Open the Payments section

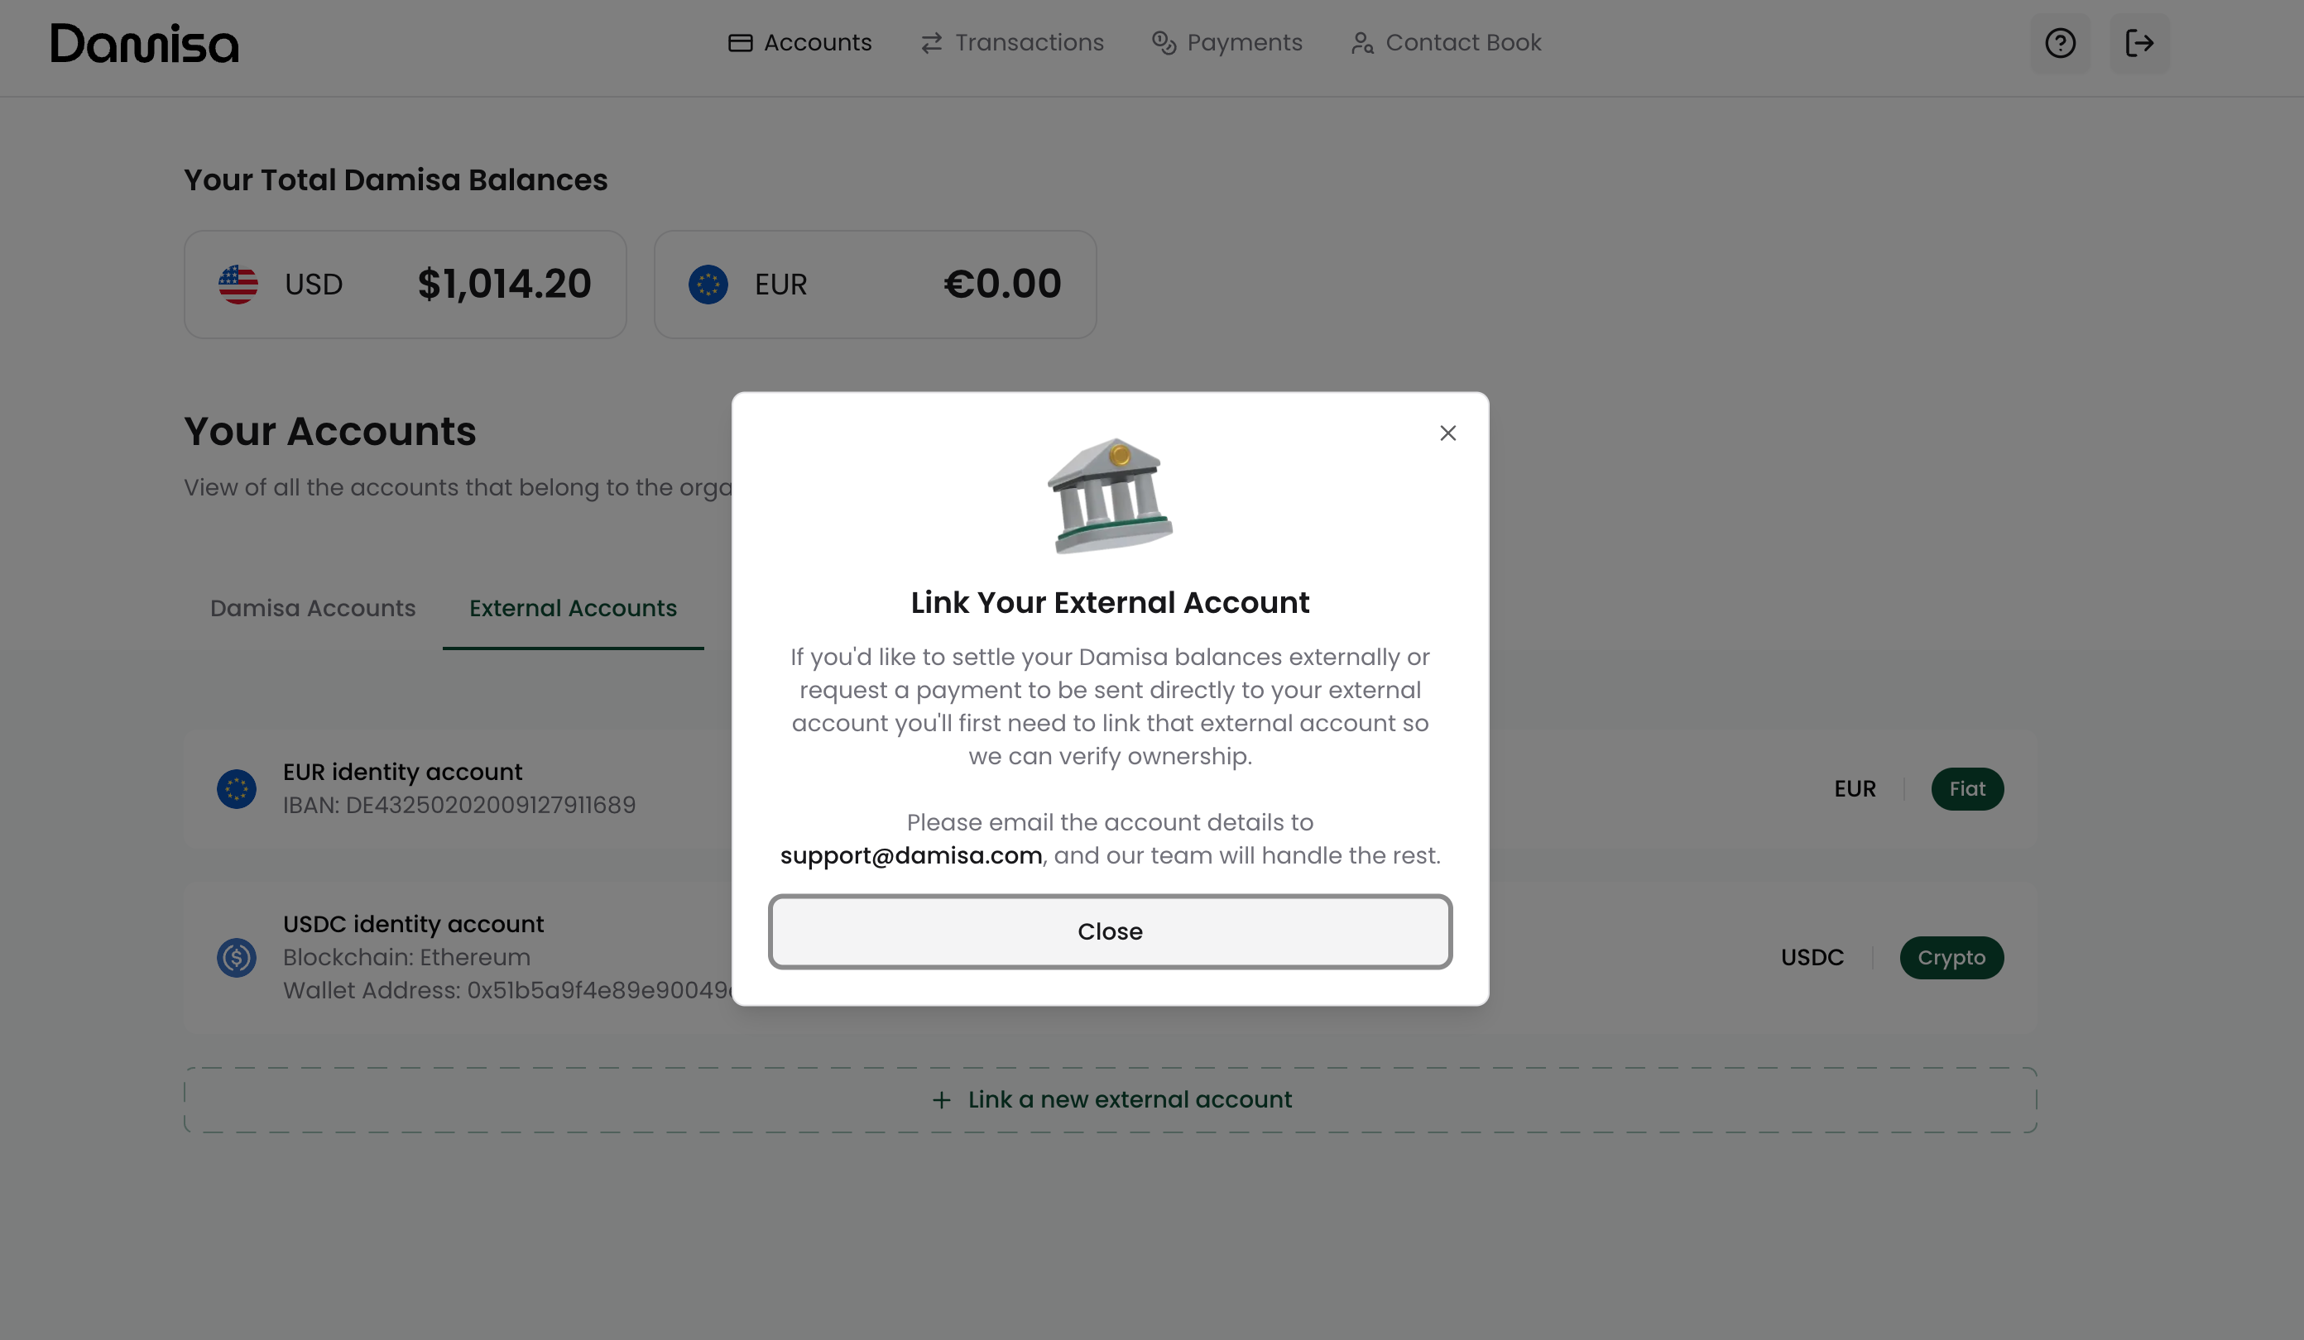point(1227,43)
